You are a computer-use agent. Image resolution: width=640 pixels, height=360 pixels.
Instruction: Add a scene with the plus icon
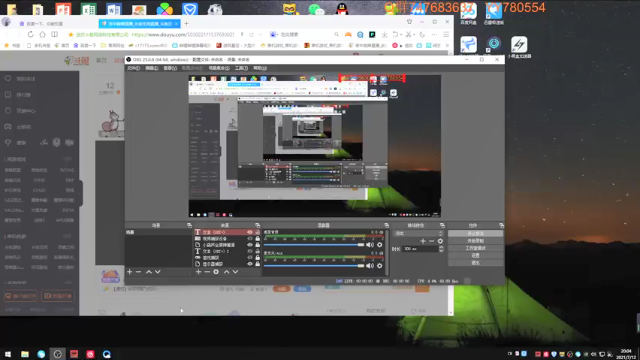pyautogui.click(x=129, y=272)
